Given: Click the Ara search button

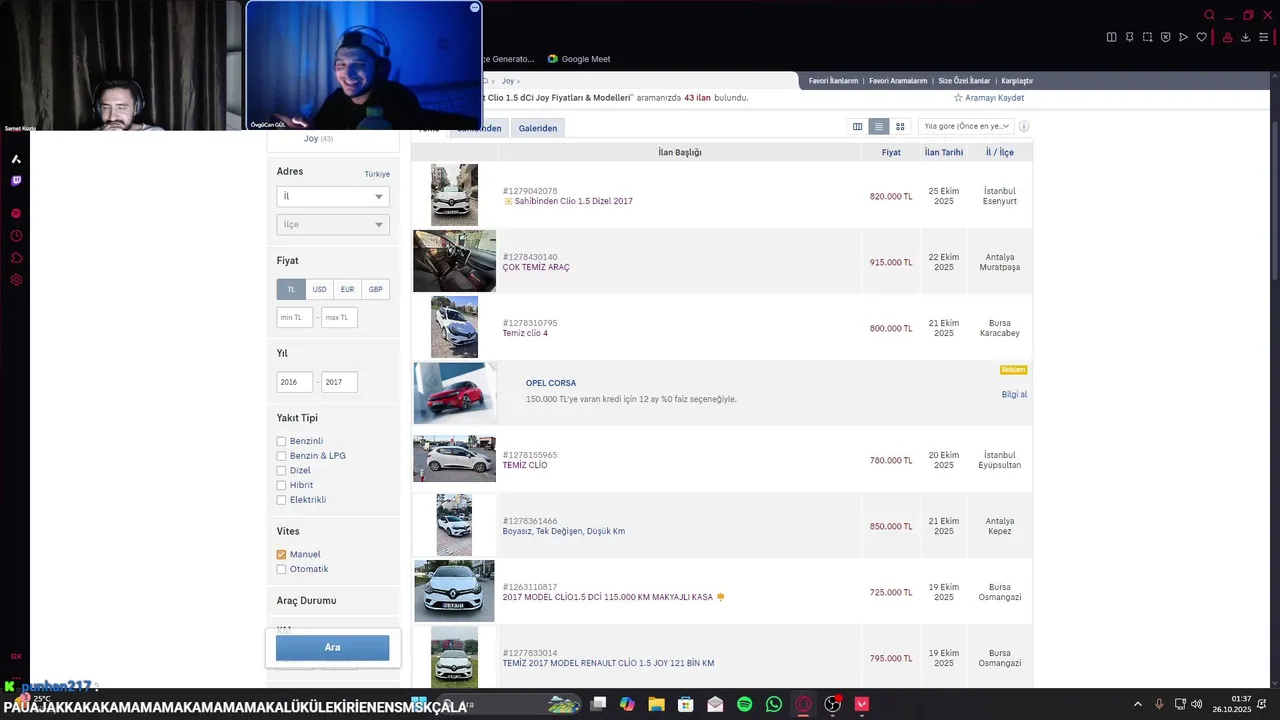Looking at the screenshot, I should (x=332, y=647).
